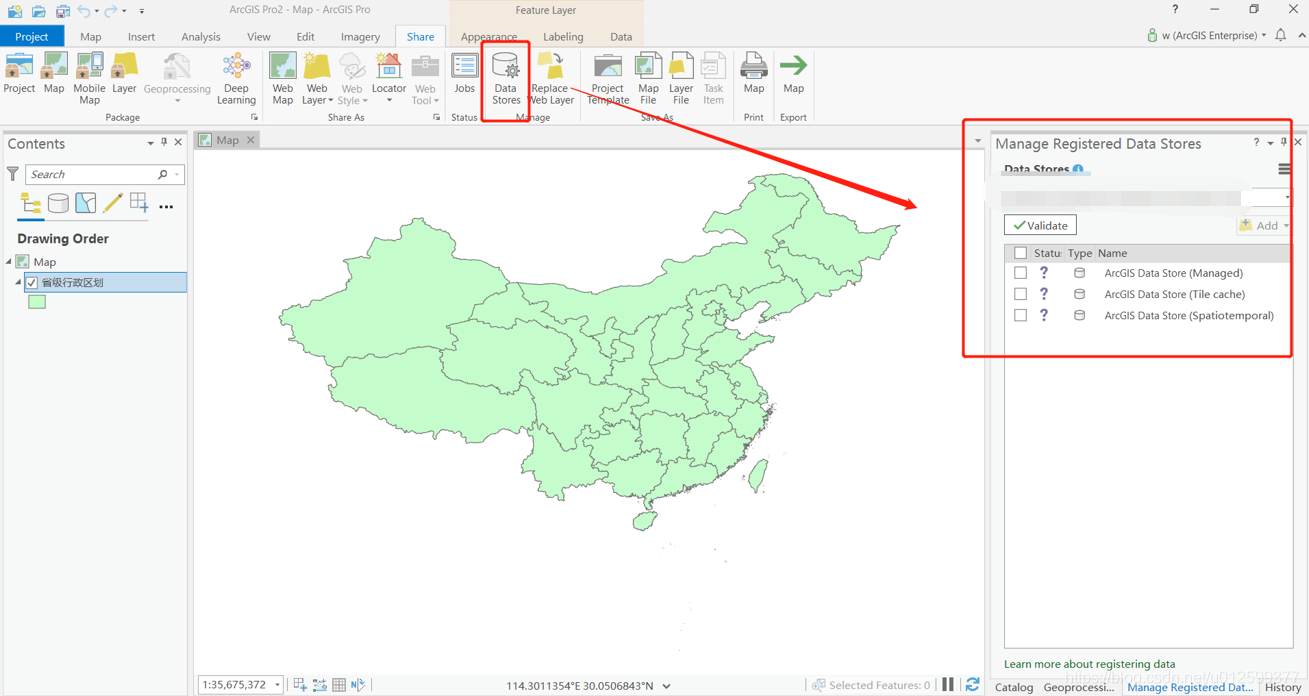The height and width of the screenshot is (696, 1309).
Task: Click the notifications bell icon
Action: 1281,36
